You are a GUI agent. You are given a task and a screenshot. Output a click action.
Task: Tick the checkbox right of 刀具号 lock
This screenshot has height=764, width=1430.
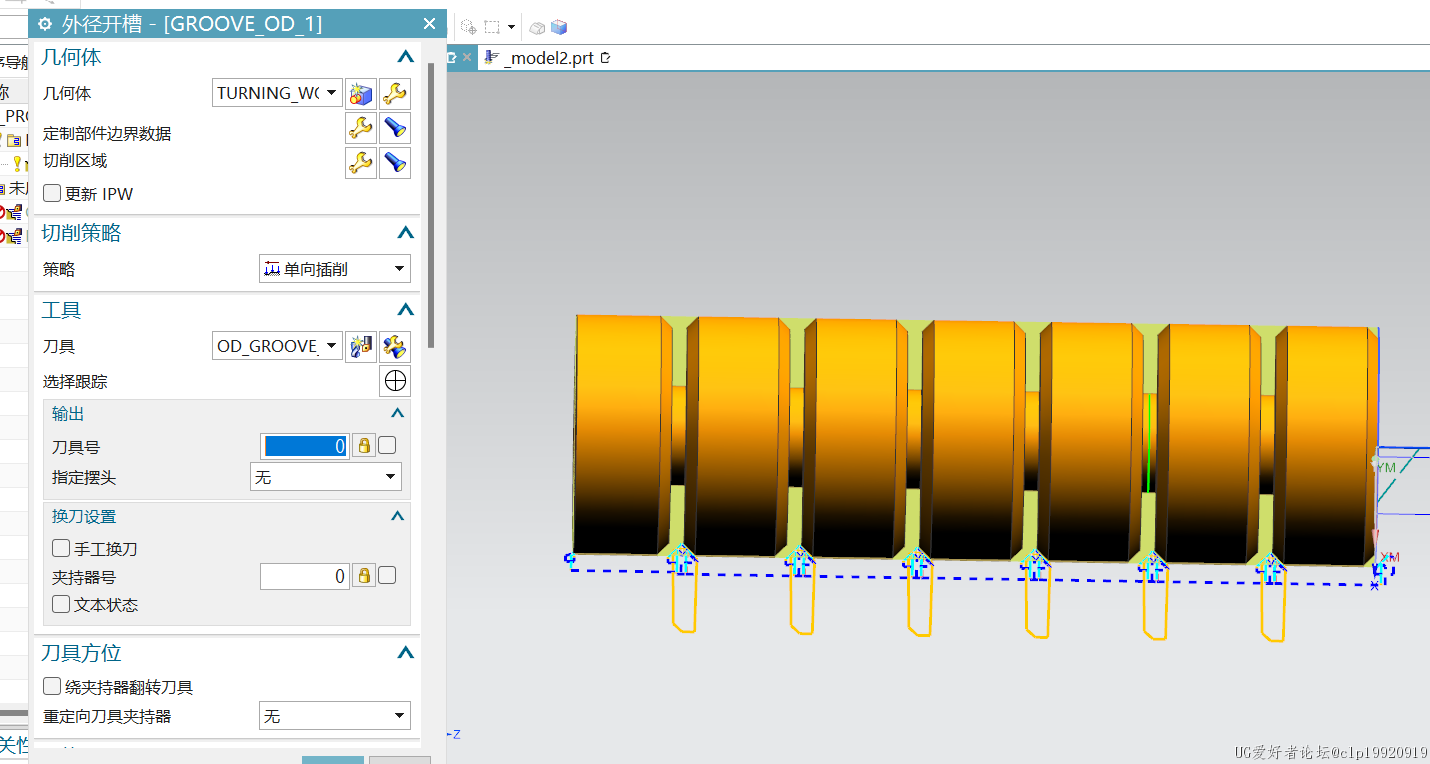tap(387, 445)
